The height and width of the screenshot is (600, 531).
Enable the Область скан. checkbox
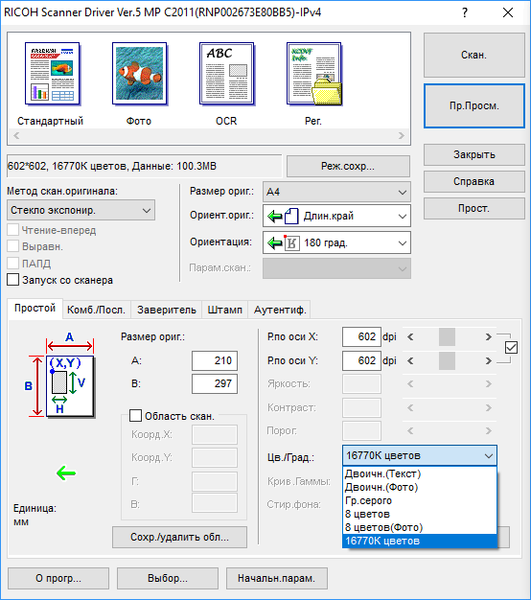point(135,416)
